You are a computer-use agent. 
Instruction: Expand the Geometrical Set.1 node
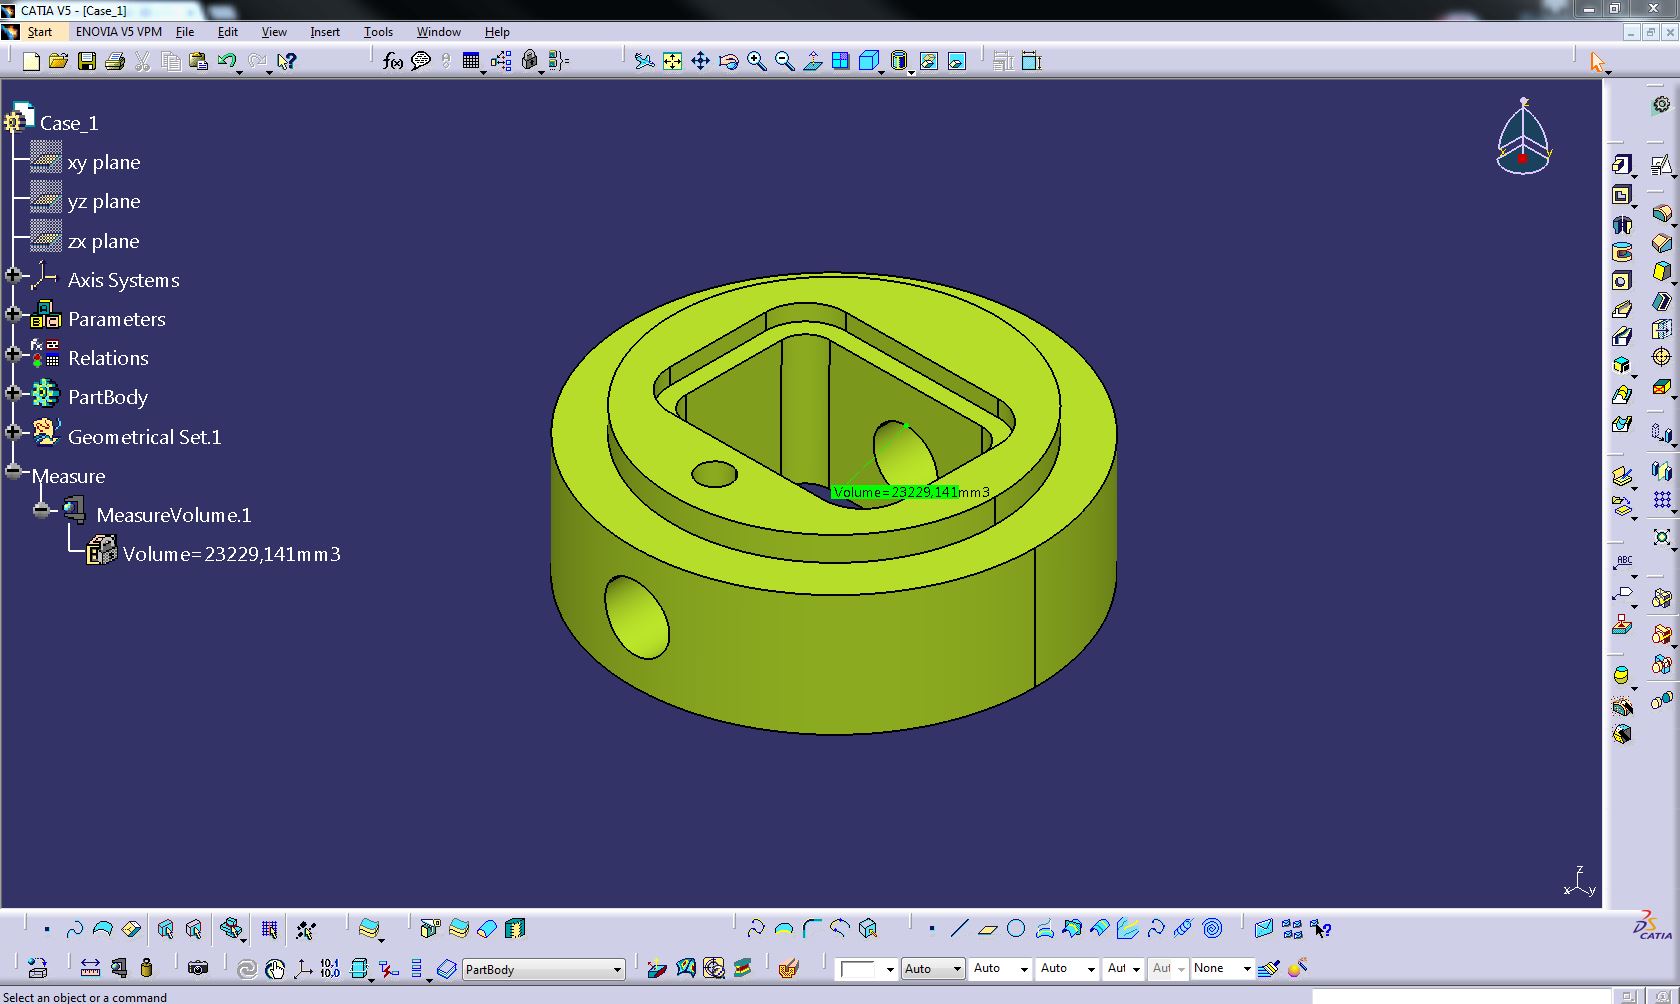[x=13, y=432]
